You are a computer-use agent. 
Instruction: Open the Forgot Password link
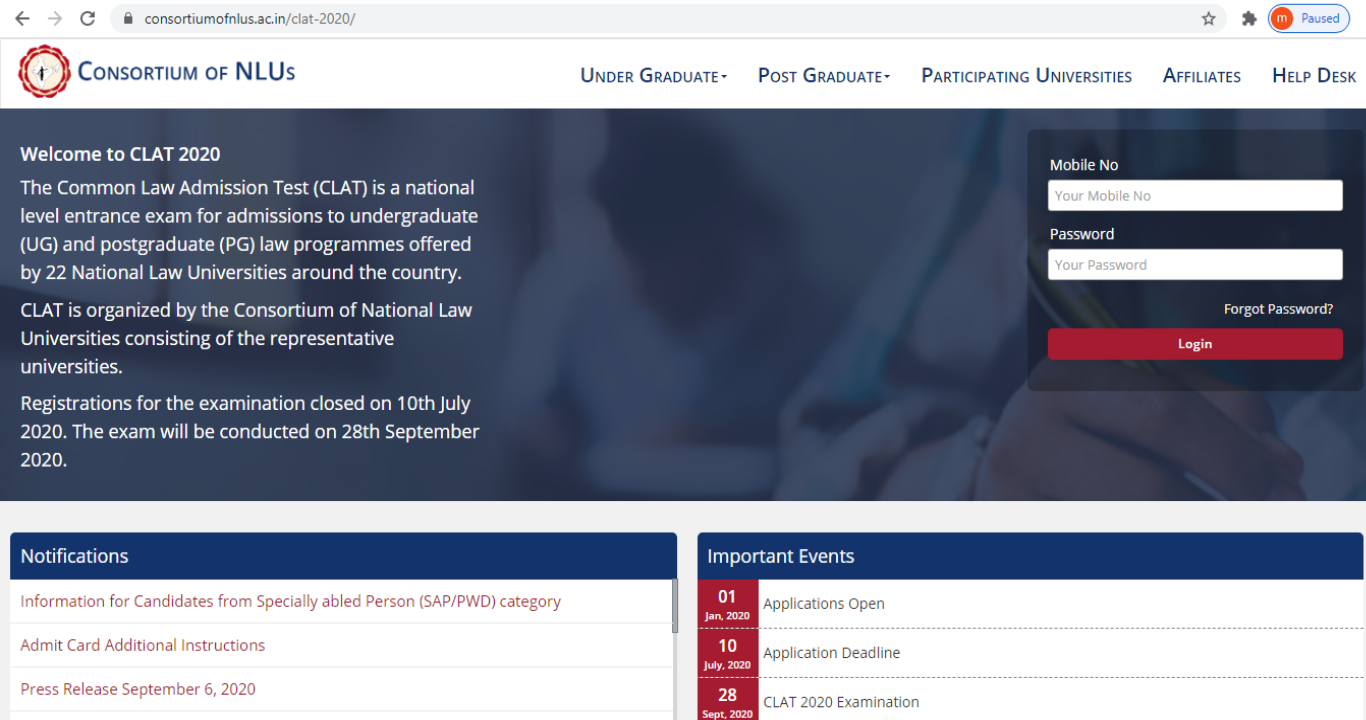[x=1278, y=309]
